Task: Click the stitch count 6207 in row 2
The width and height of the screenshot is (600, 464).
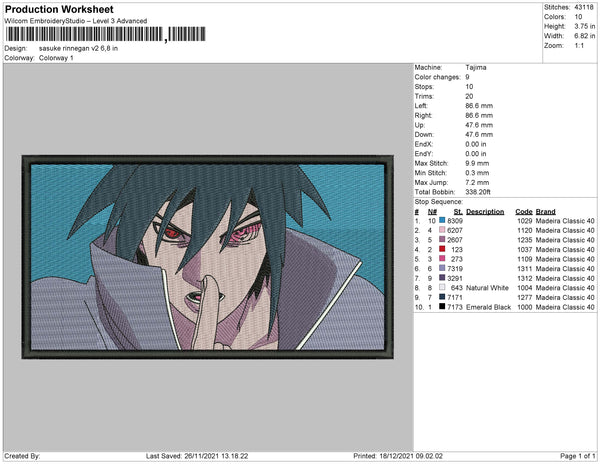Action: (455, 230)
